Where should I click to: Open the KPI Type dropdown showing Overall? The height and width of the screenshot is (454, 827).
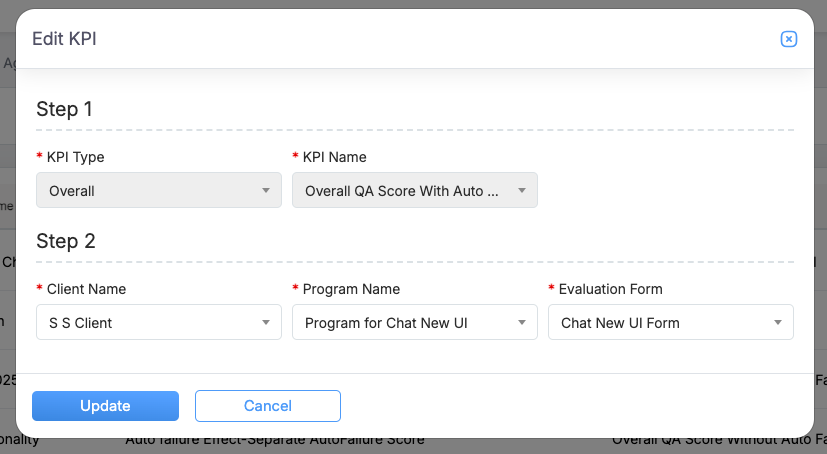point(150,190)
